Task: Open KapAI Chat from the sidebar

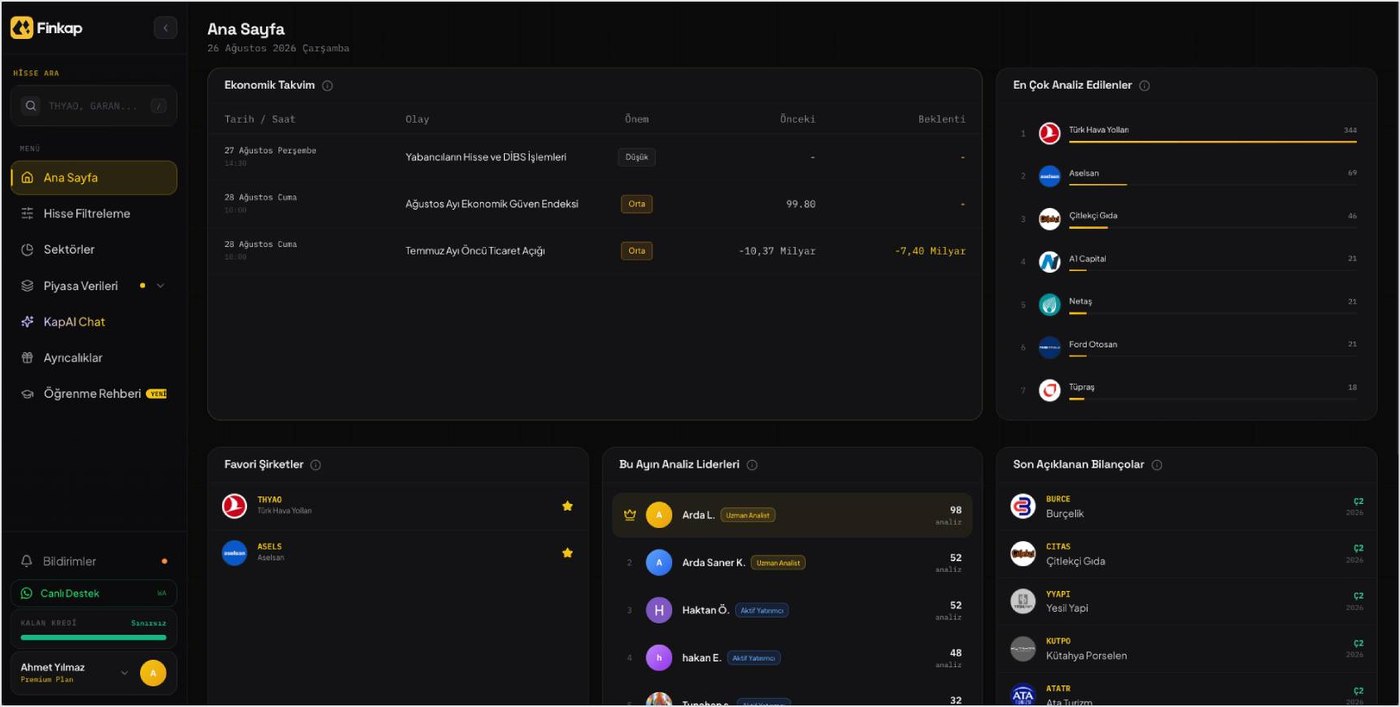Action: 94,322
